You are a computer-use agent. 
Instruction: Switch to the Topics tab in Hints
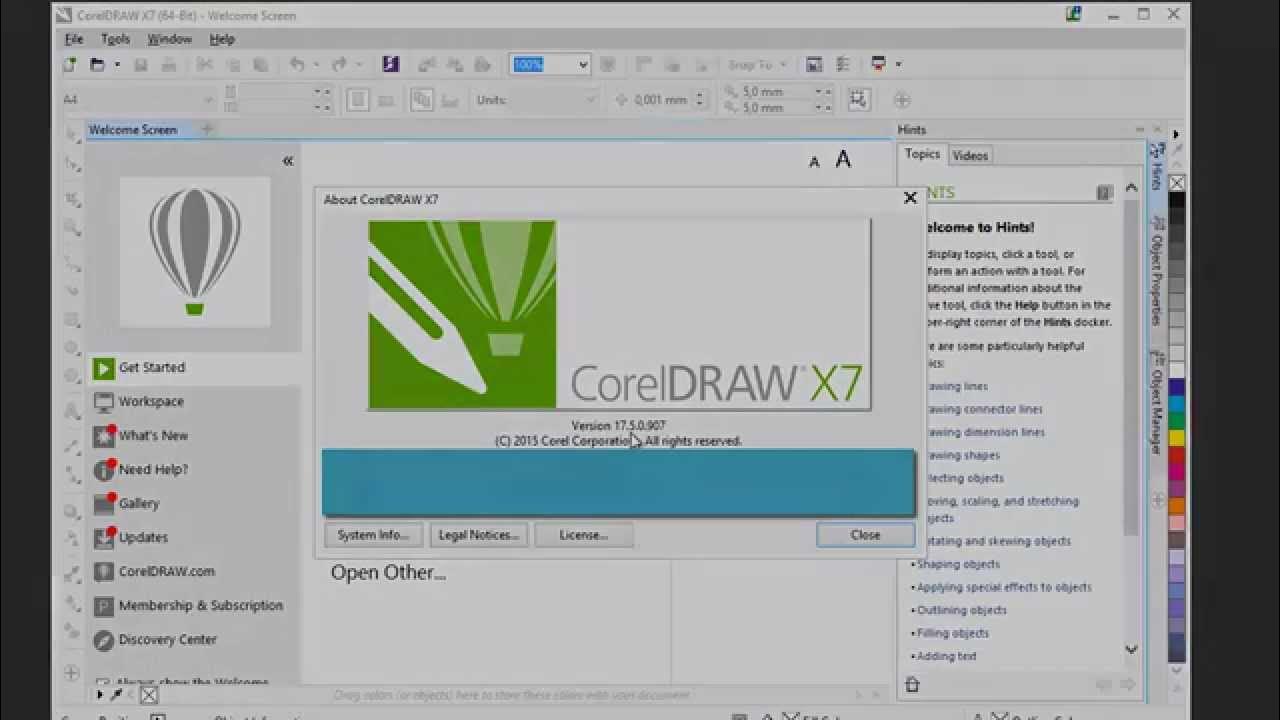click(x=922, y=154)
